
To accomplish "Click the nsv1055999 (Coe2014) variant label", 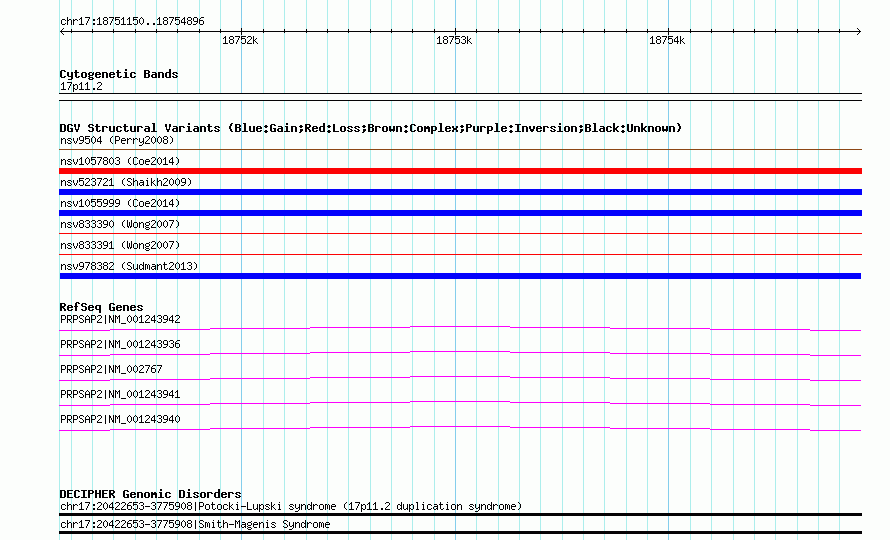I will coord(120,203).
